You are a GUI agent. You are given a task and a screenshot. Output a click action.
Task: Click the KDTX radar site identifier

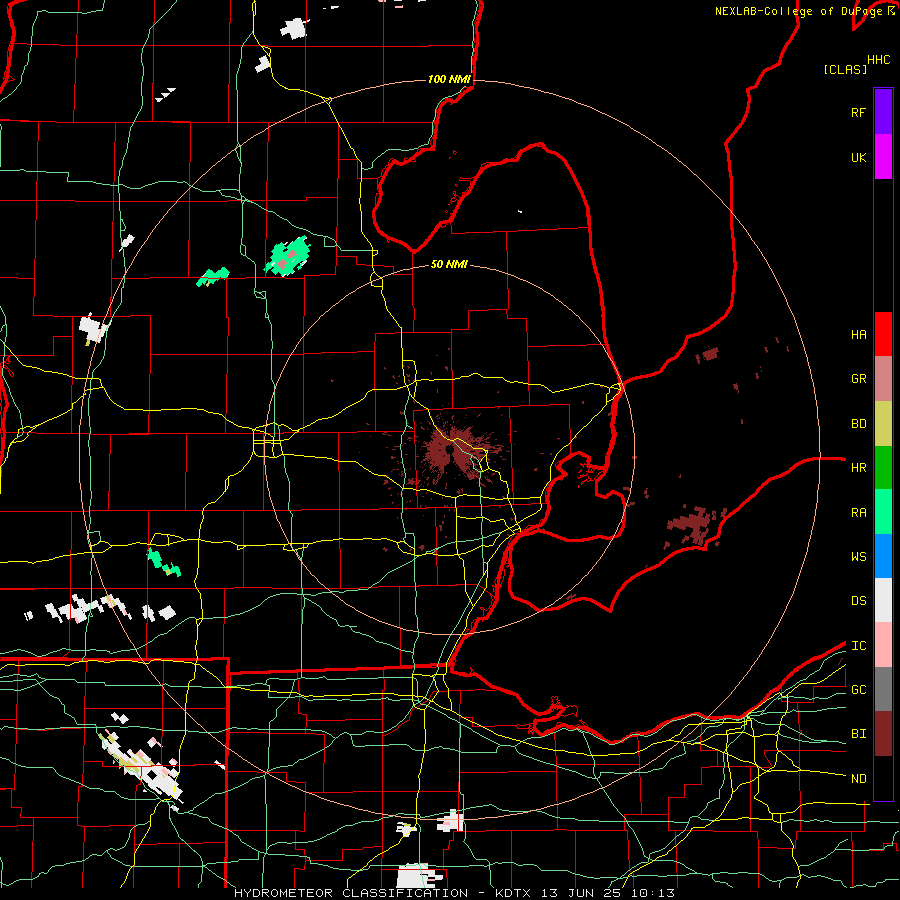coord(514,893)
